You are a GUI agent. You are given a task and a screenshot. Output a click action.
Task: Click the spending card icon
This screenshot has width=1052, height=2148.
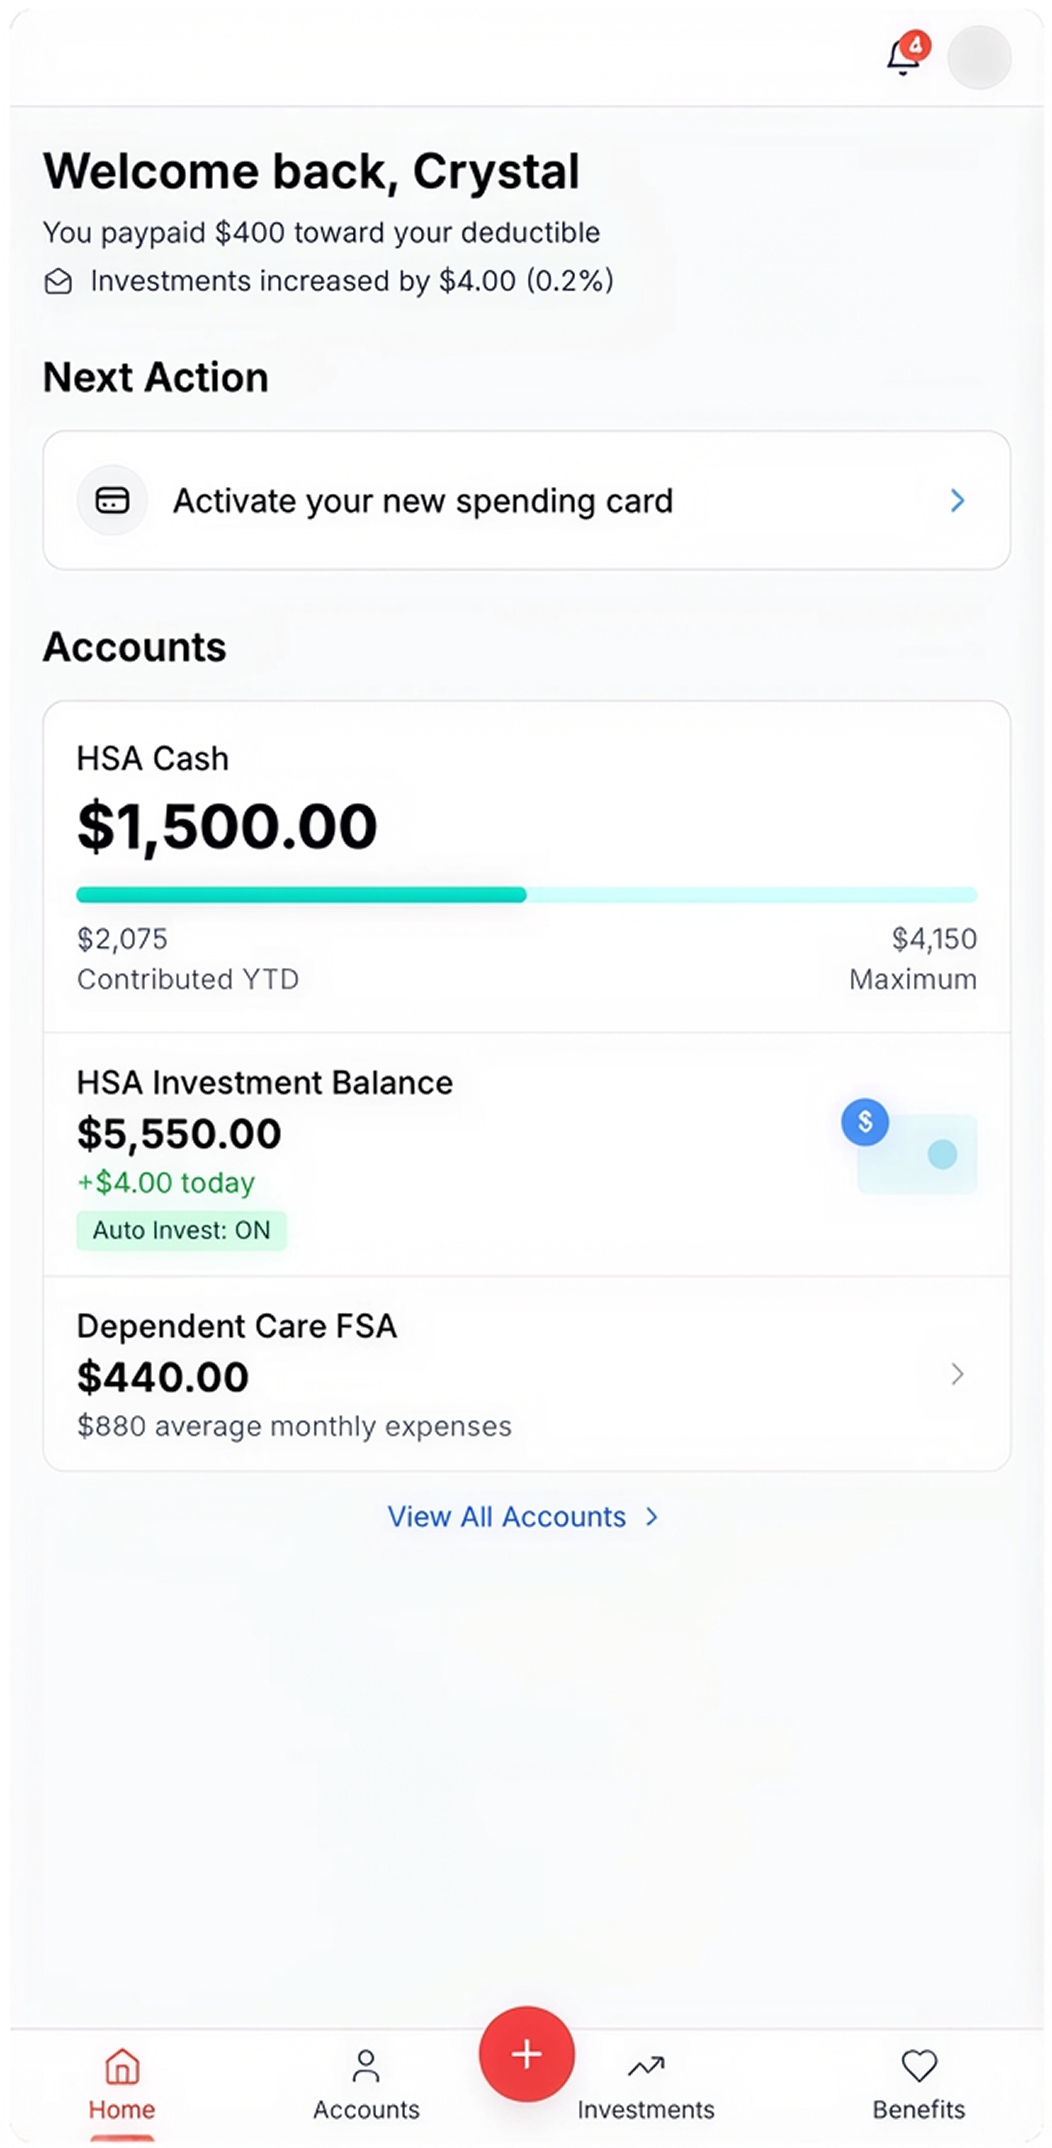112,500
